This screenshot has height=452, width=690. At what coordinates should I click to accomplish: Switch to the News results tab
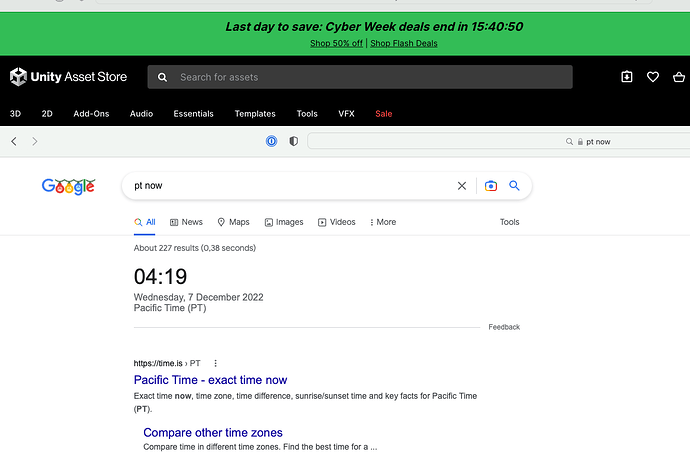click(x=186, y=222)
